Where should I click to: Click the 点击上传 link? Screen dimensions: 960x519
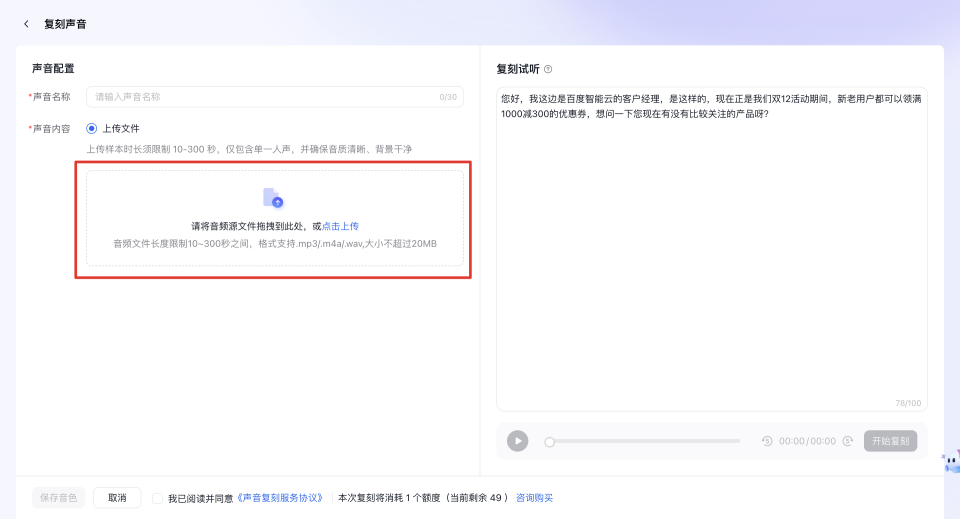(340, 227)
